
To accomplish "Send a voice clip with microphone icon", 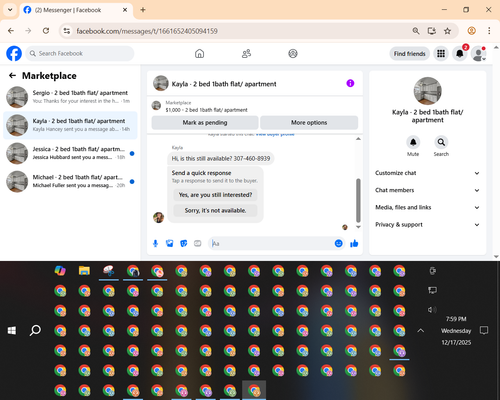I will (x=155, y=244).
